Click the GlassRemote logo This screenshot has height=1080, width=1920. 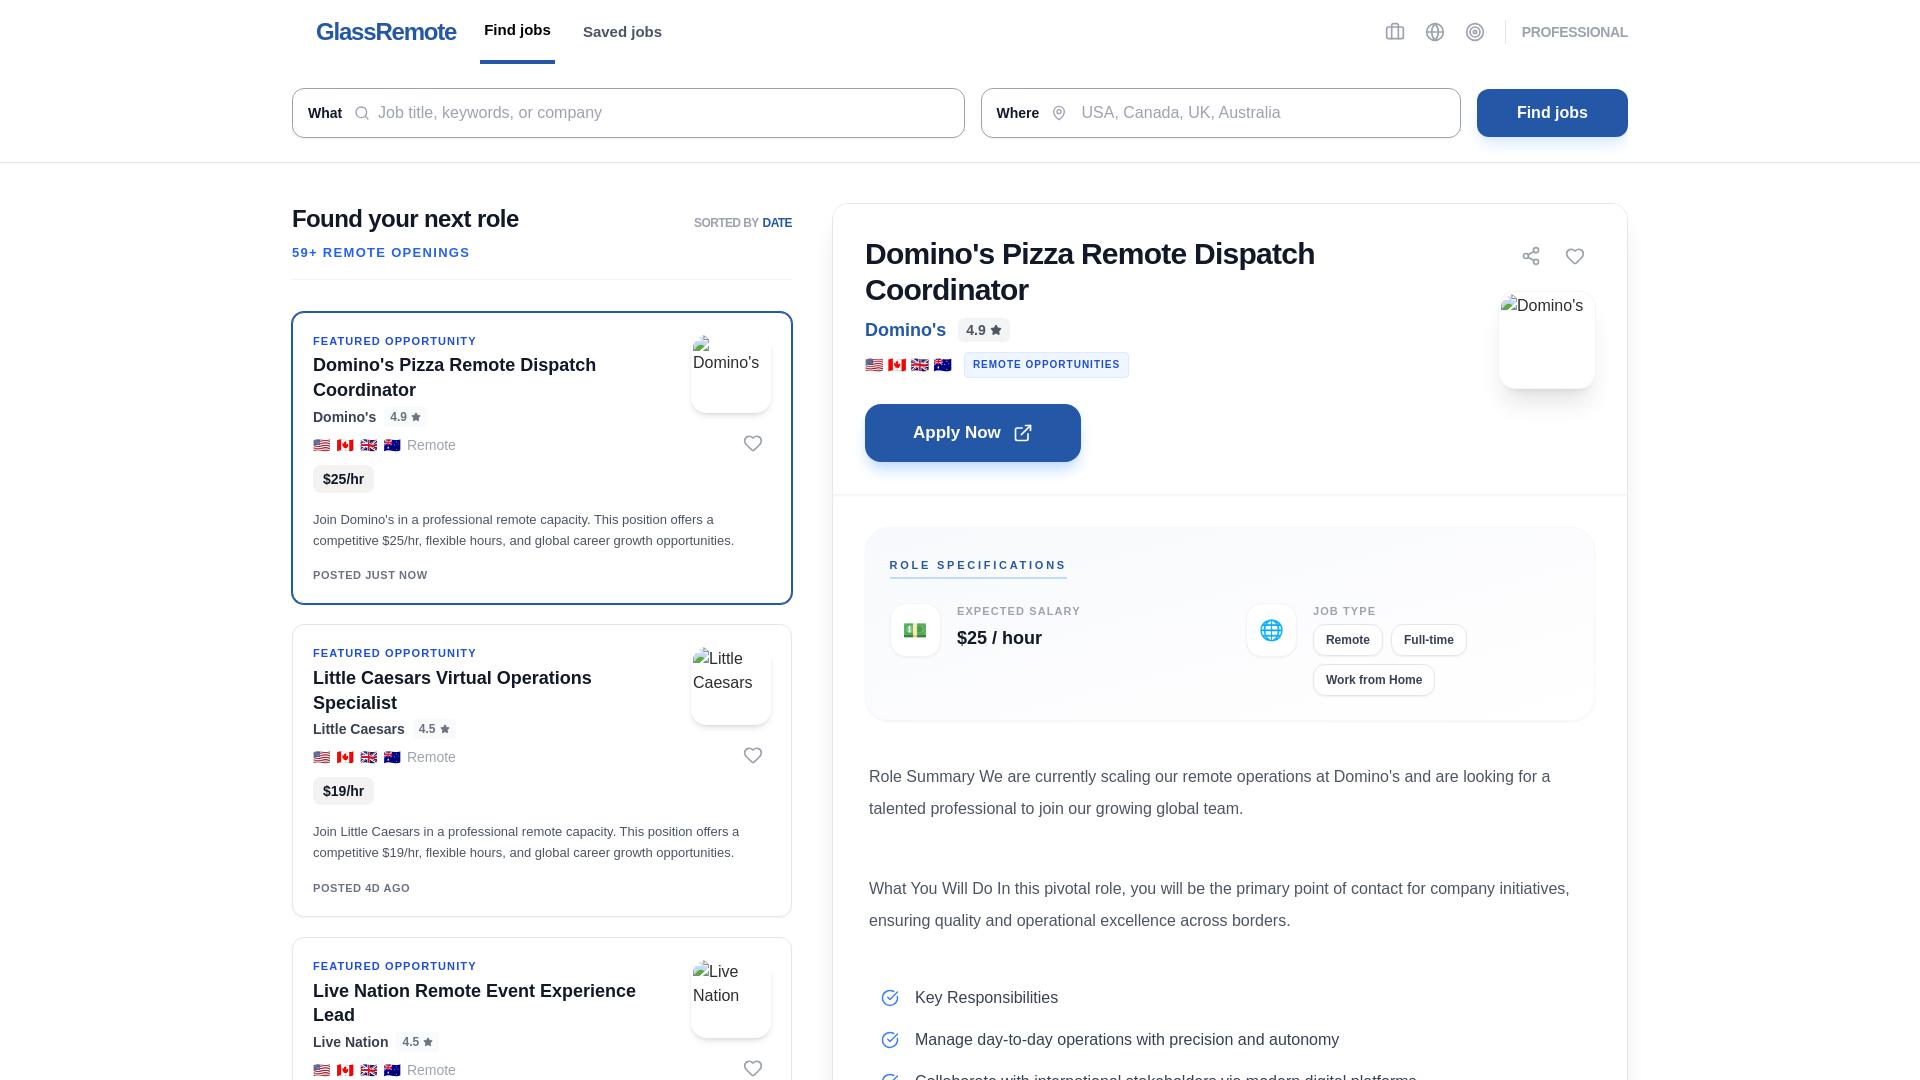click(x=386, y=32)
